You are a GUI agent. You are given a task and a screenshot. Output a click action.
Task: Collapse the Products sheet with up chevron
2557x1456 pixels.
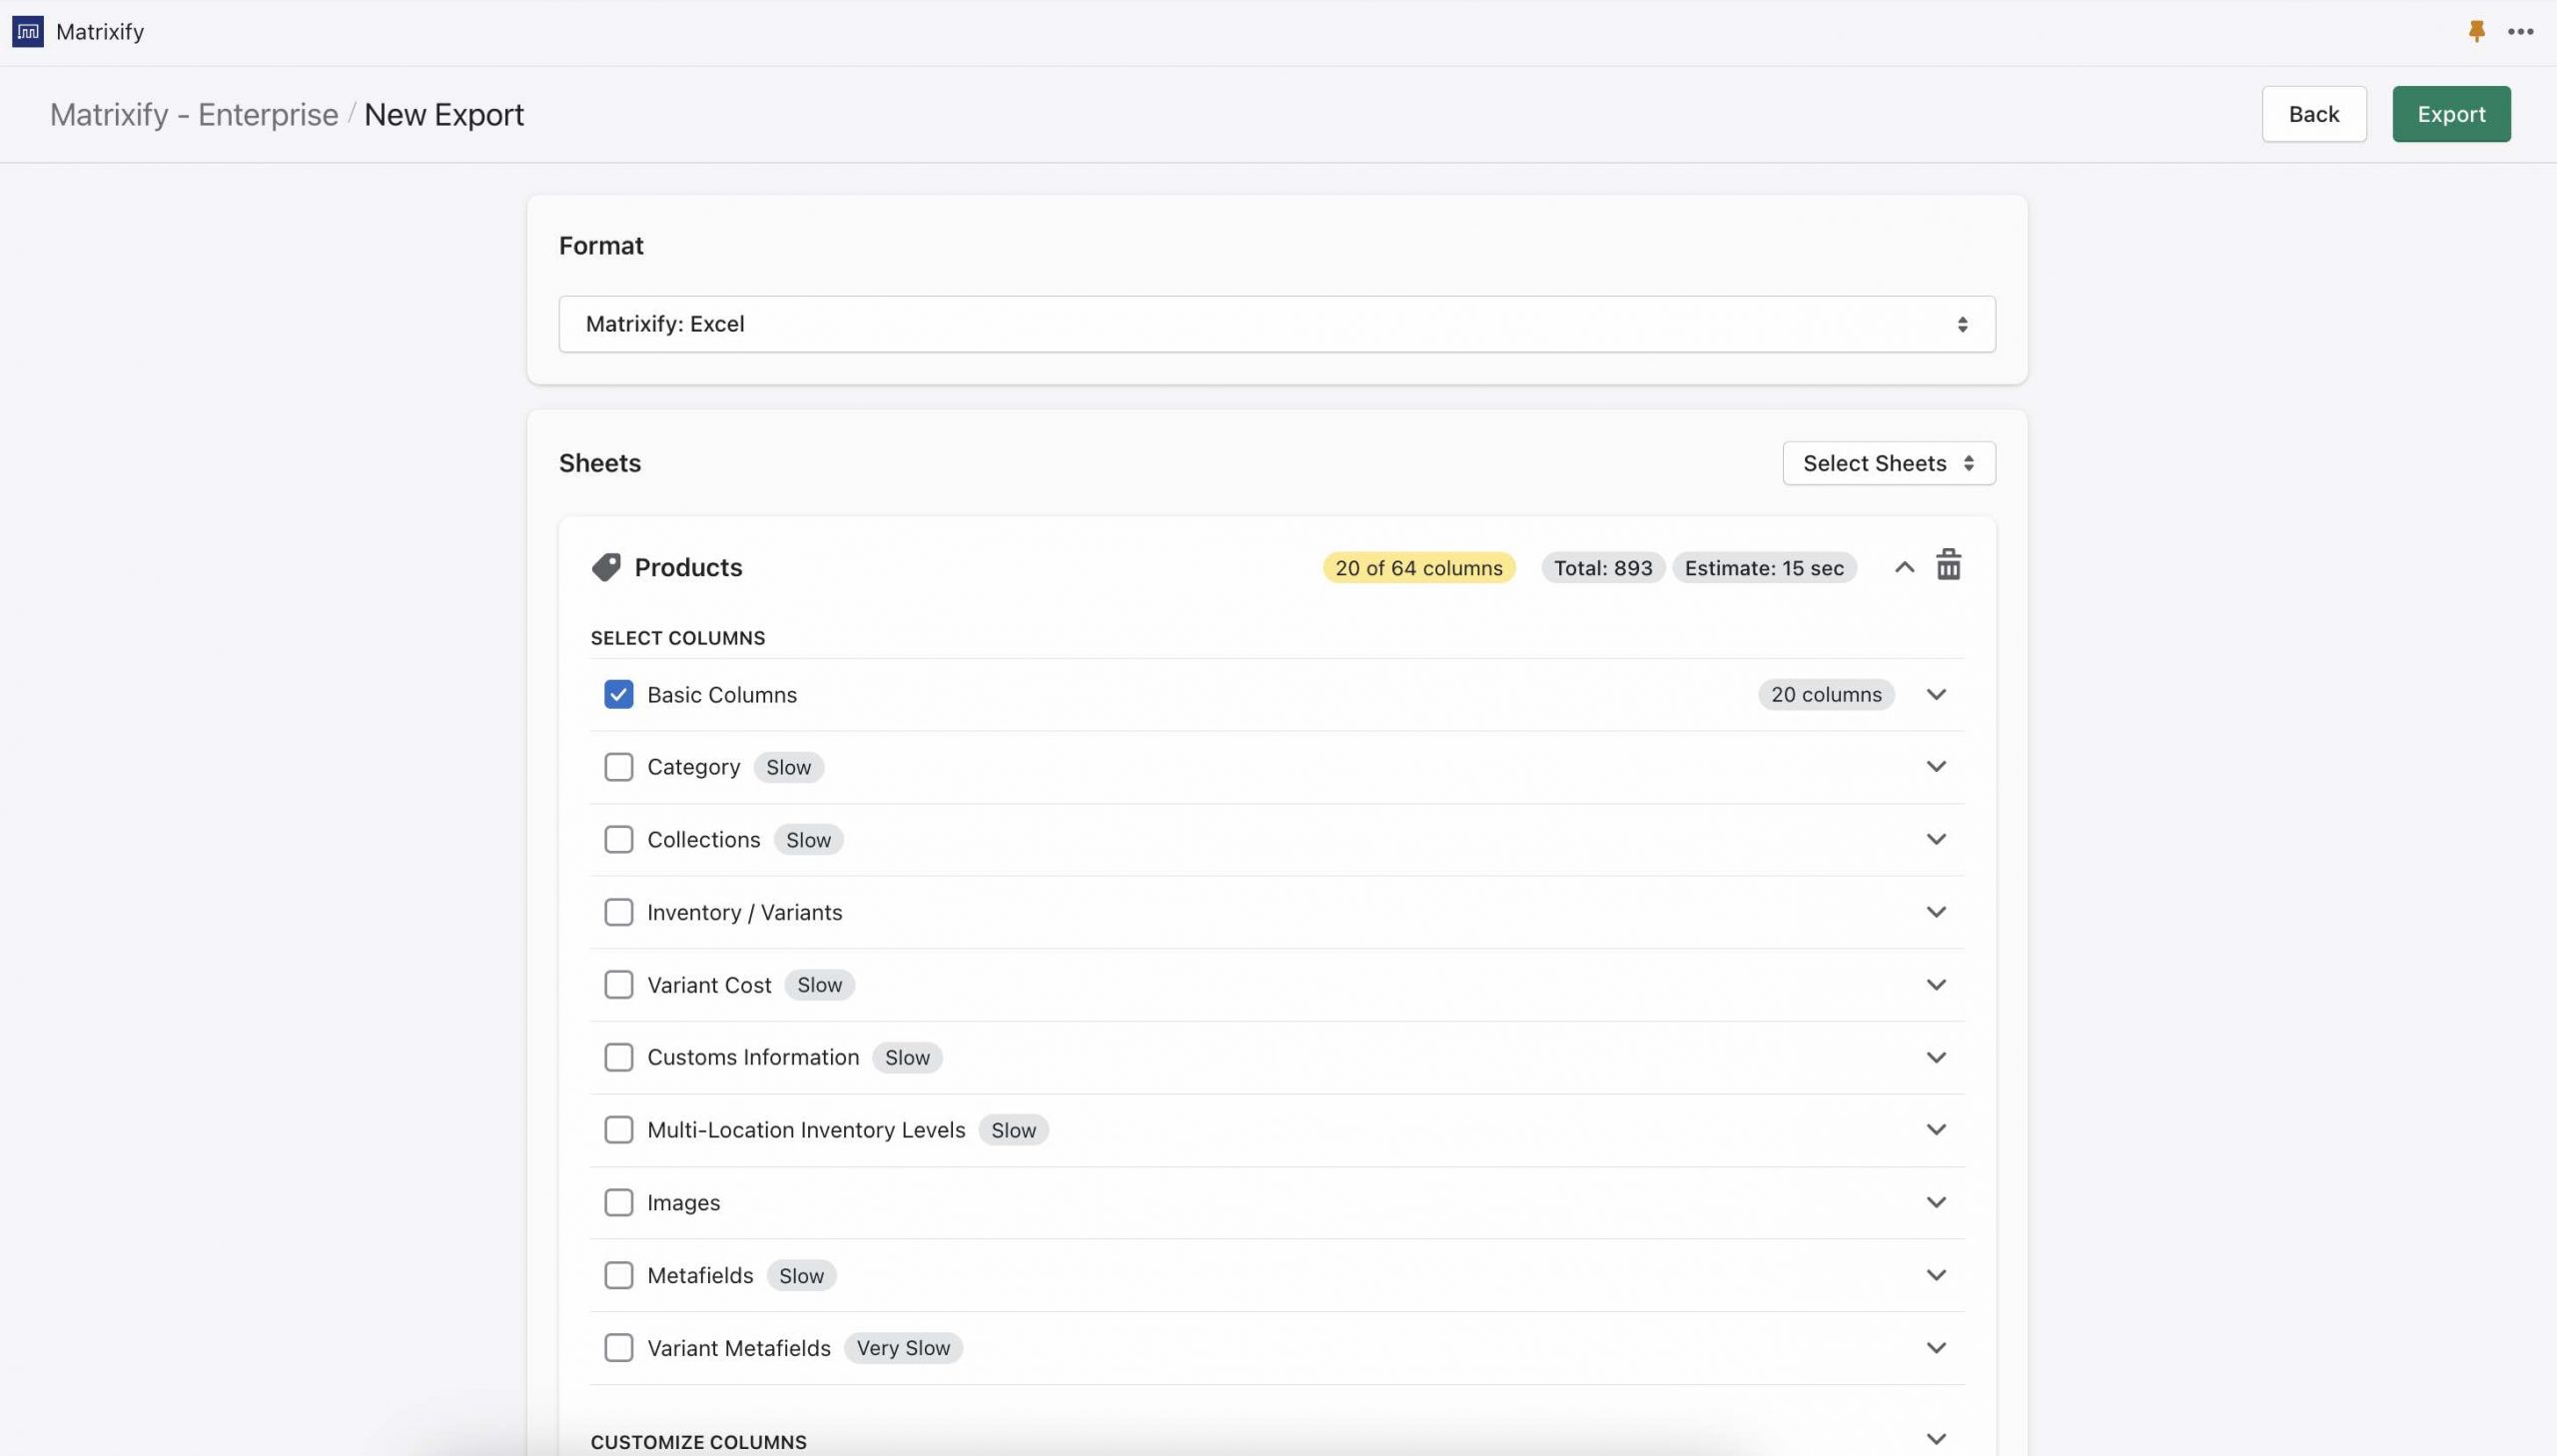tap(1904, 567)
